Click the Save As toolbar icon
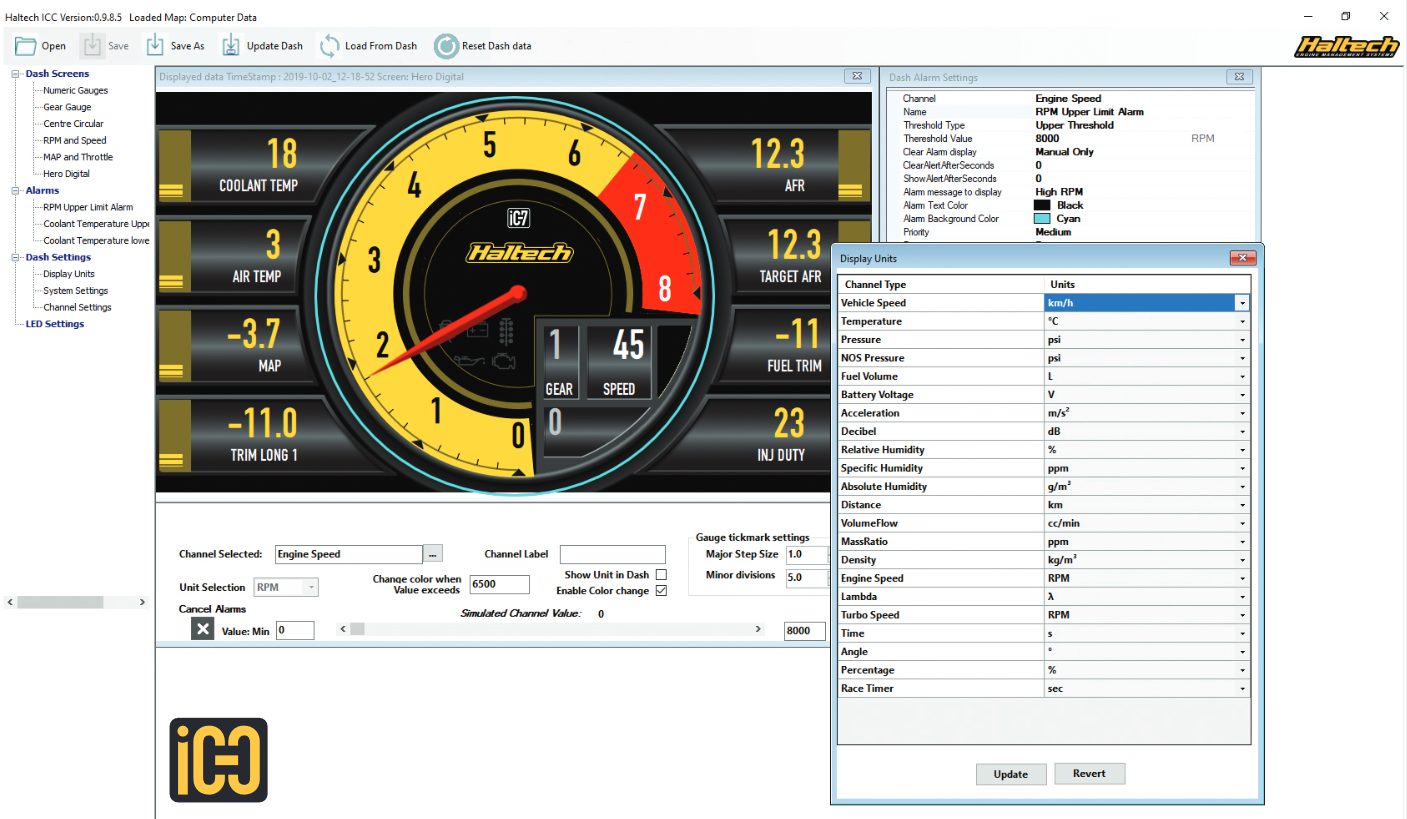The width and height of the screenshot is (1407, 819). [155, 46]
